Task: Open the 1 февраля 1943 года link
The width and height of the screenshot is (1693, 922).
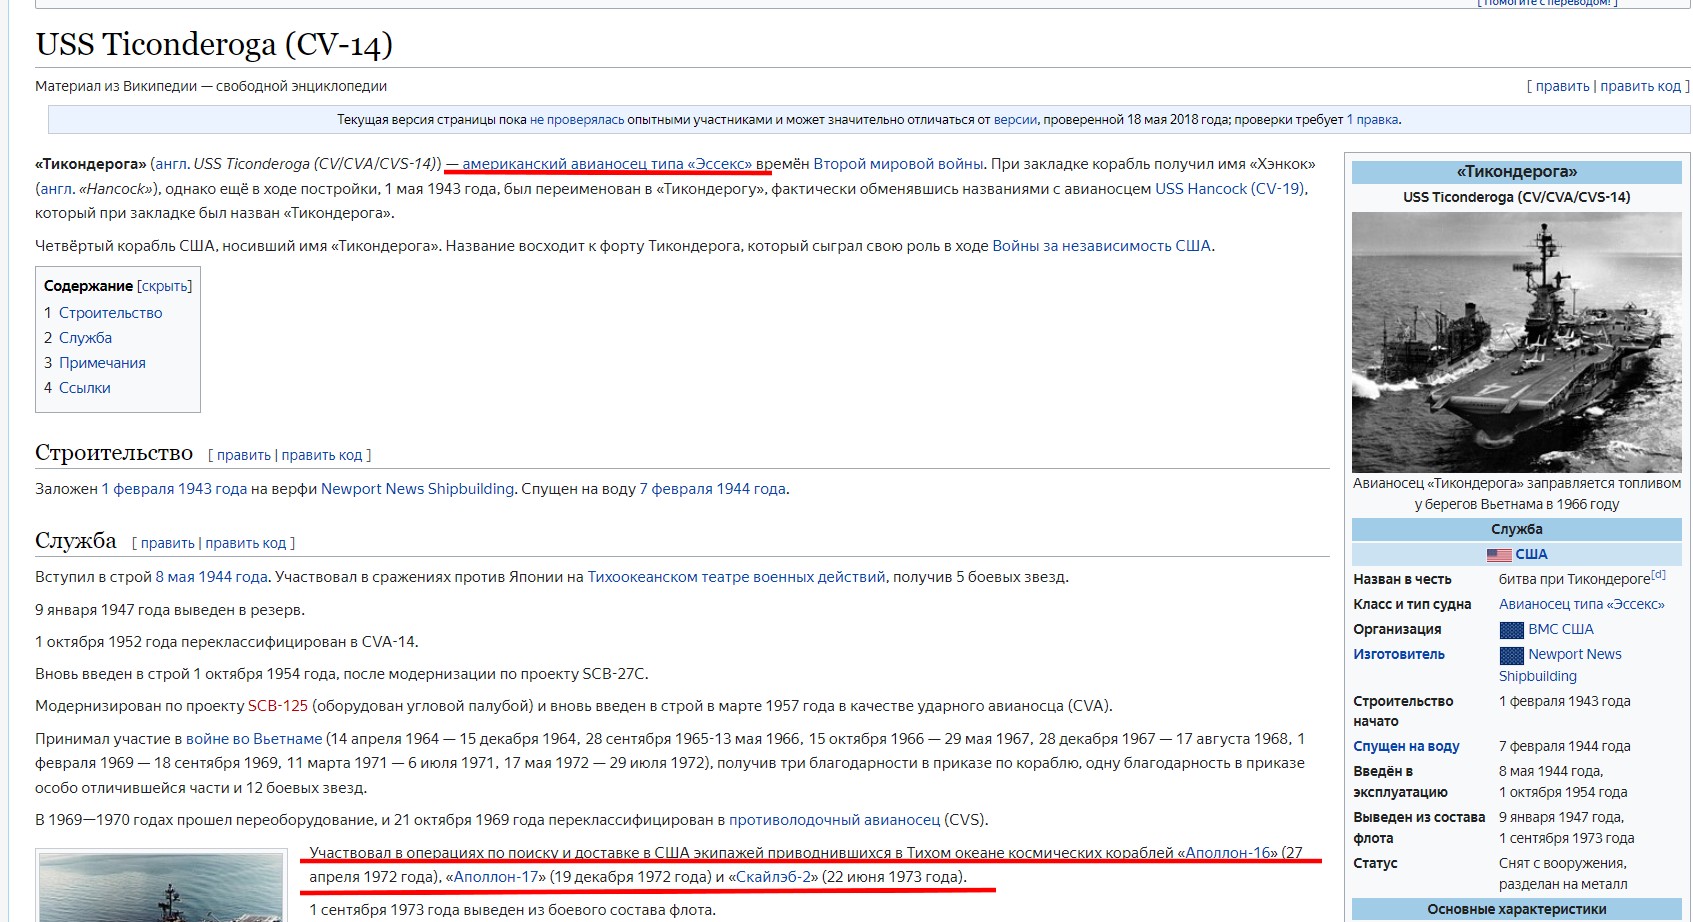Action: point(174,489)
